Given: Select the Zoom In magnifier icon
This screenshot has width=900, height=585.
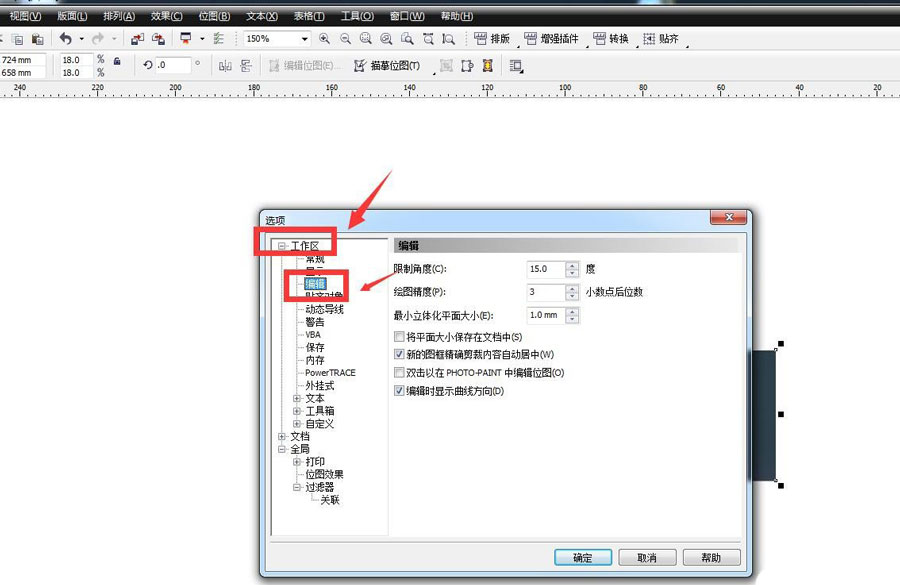Looking at the screenshot, I should point(324,38).
